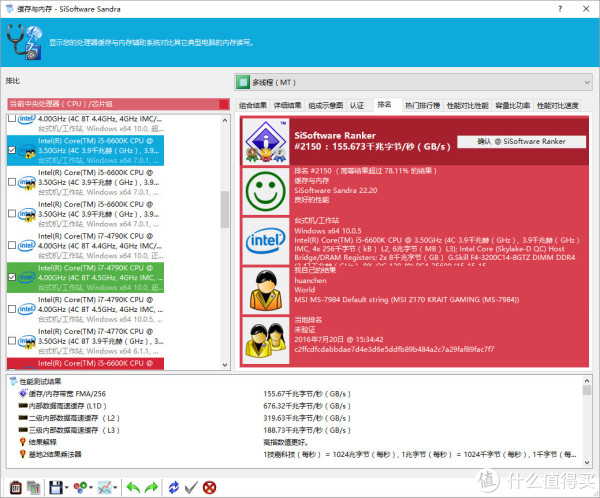Viewport: 600px width, 498px height.
Task: Click the value 676.32千兆字节/秒 (GB/s)
Action: coord(307,406)
